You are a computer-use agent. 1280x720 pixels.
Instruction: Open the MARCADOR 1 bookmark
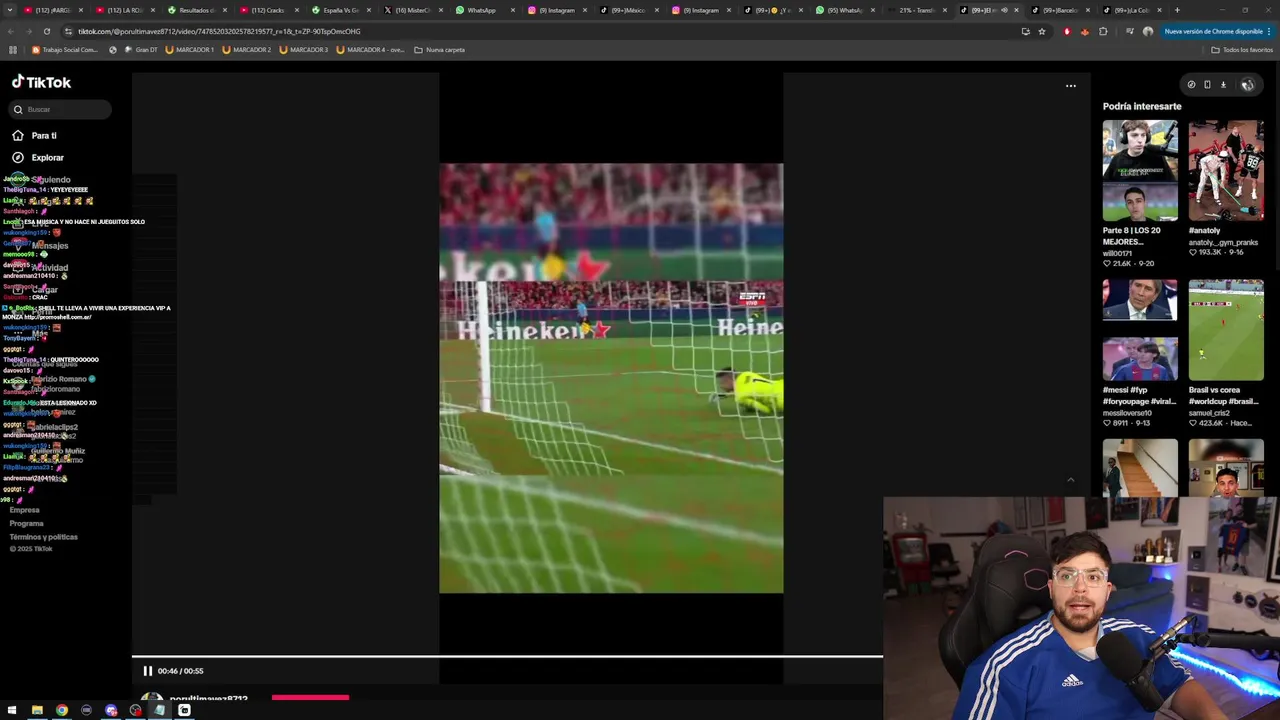189,49
